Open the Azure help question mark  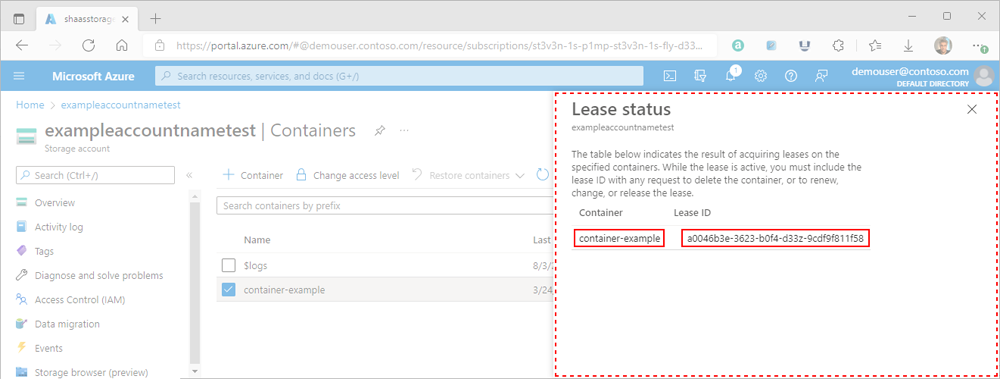coord(791,76)
